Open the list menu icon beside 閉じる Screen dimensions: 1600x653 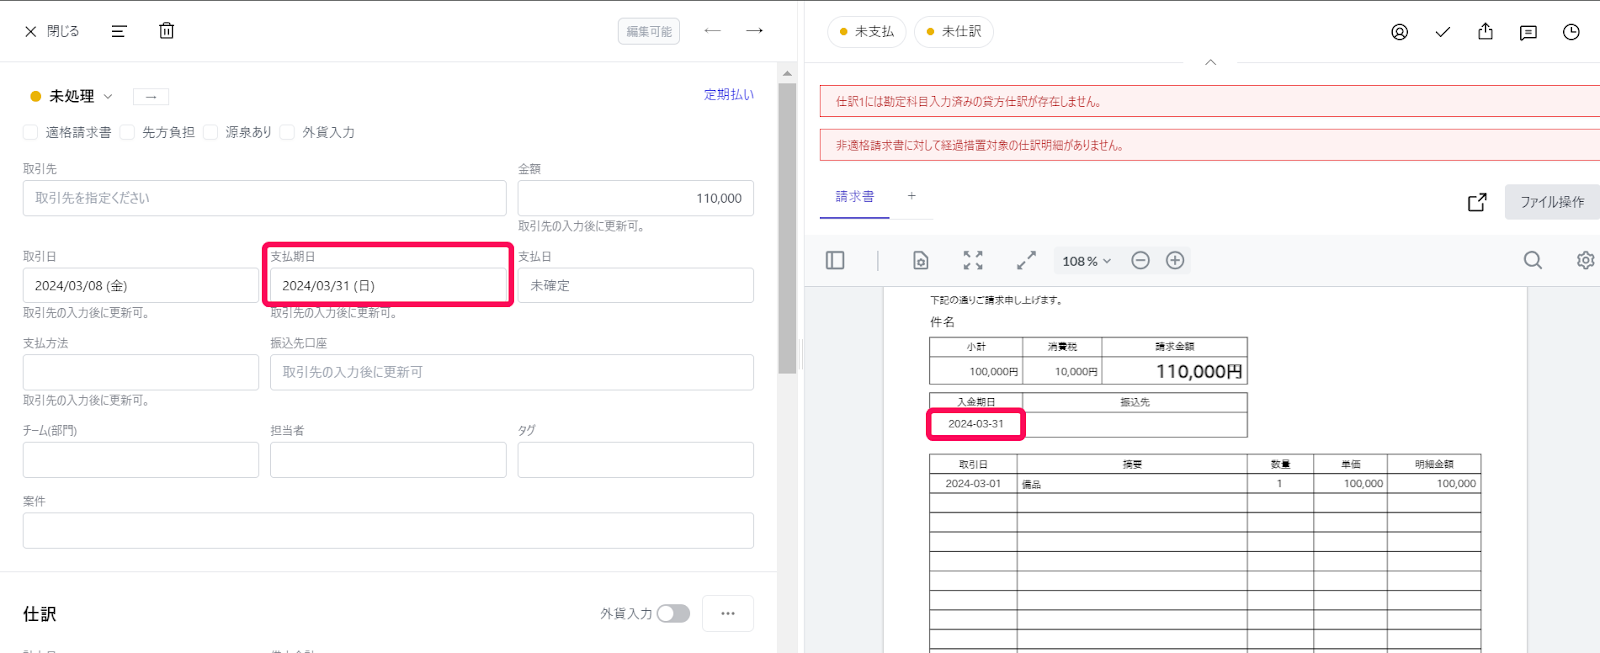pos(119,31)
